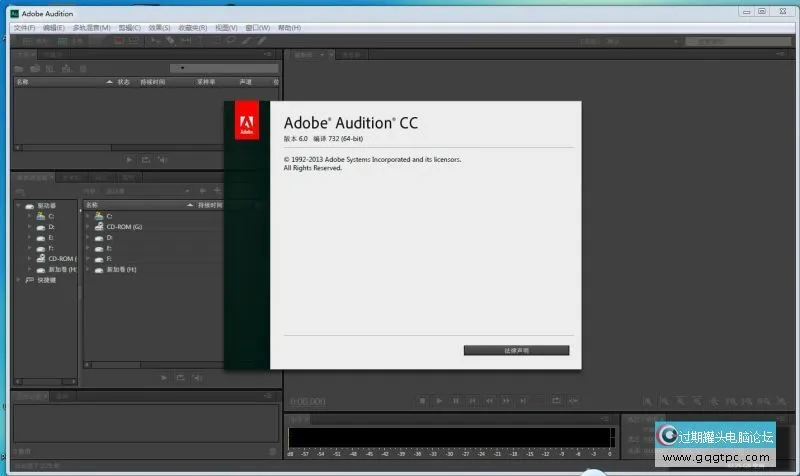Click the CD-ROM (G:) drive icon in list
The image size is (800, 476).
[98, 227]
